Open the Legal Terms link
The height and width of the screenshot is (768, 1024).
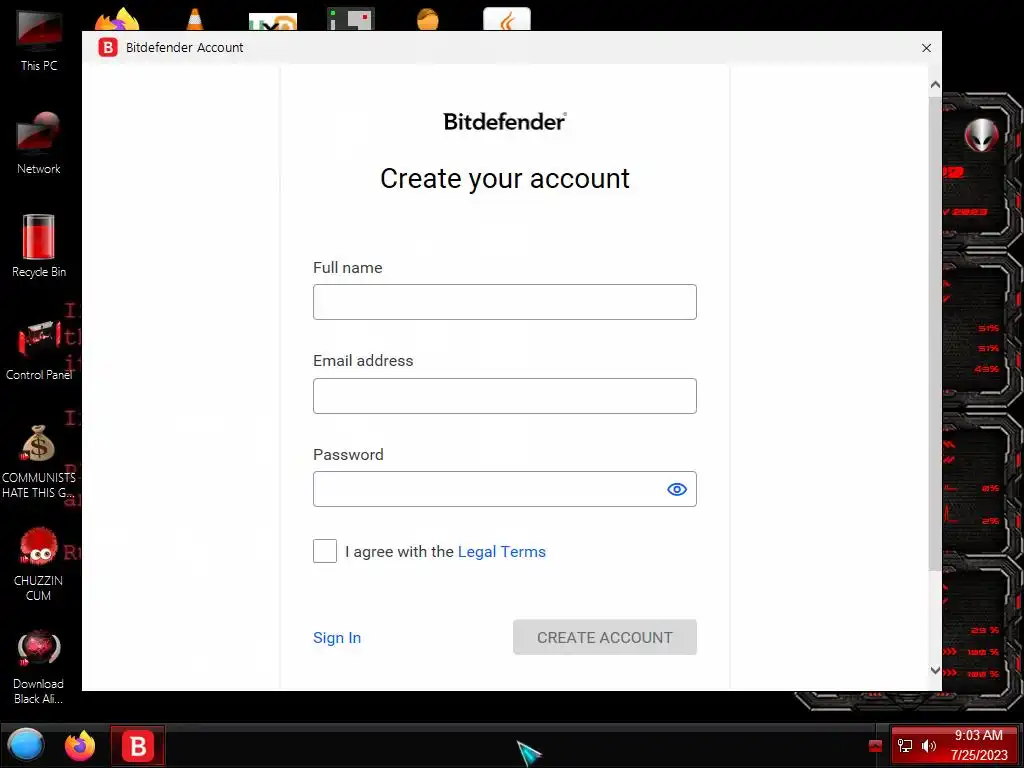(x=502, y=552)
